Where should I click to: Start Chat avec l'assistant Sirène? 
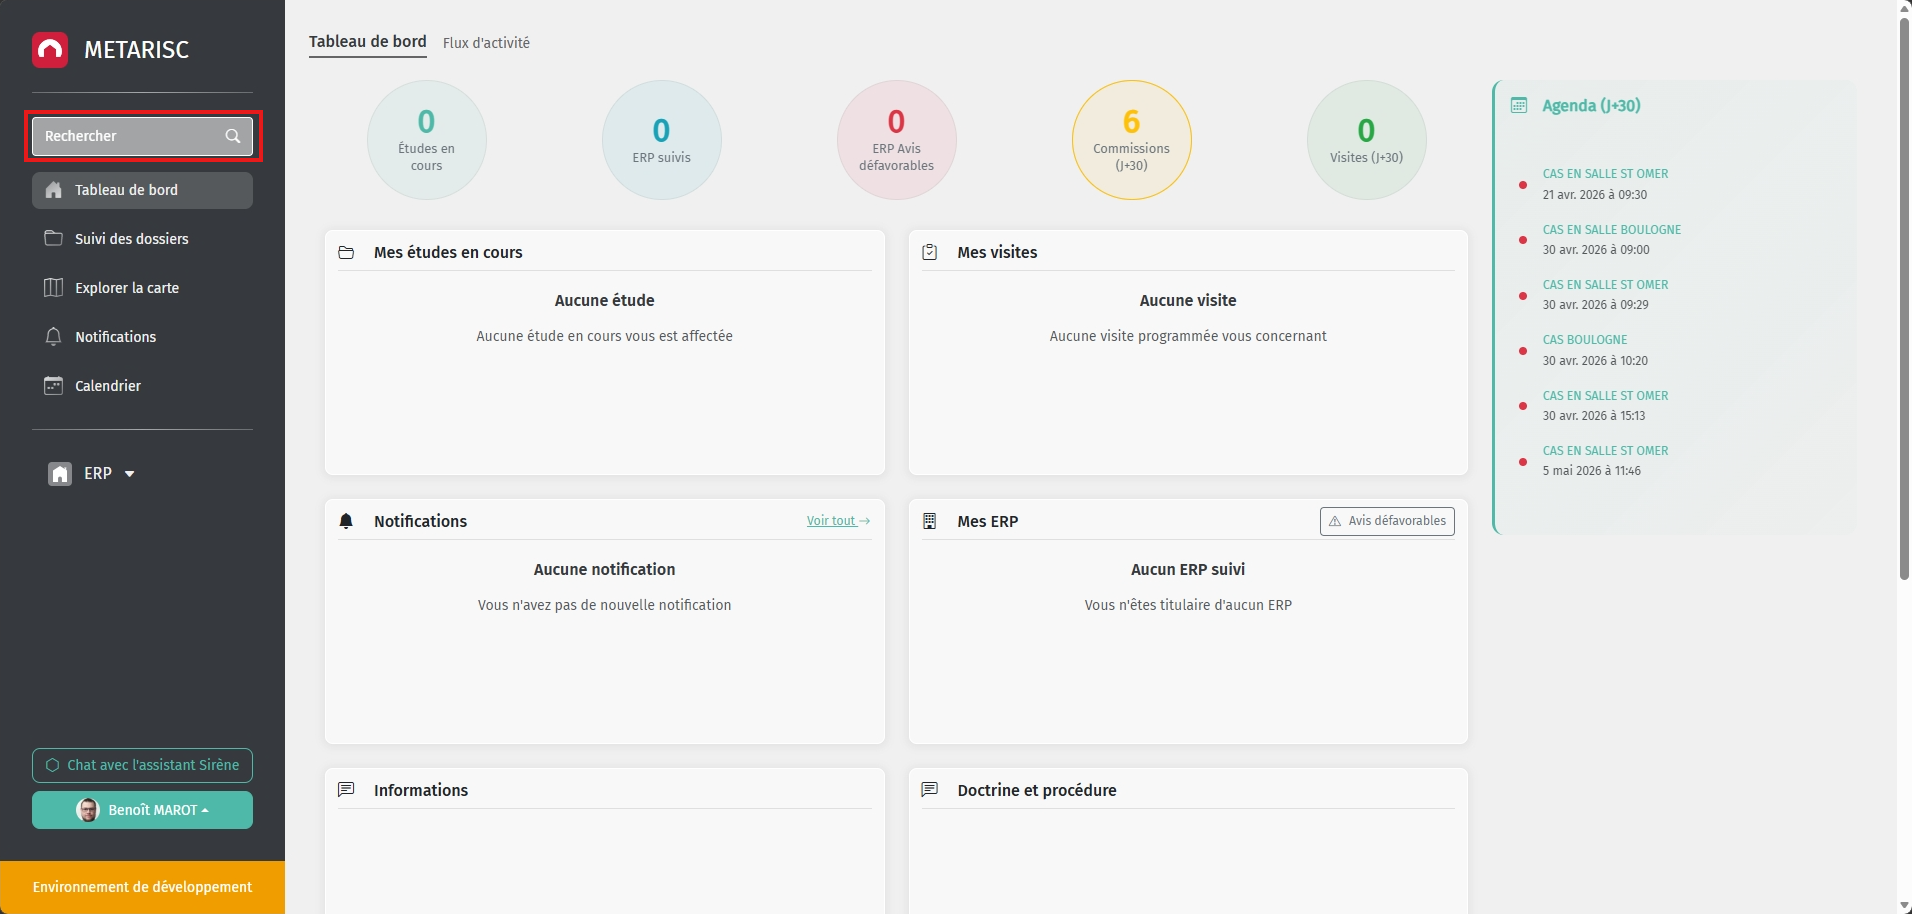[142, 765]
